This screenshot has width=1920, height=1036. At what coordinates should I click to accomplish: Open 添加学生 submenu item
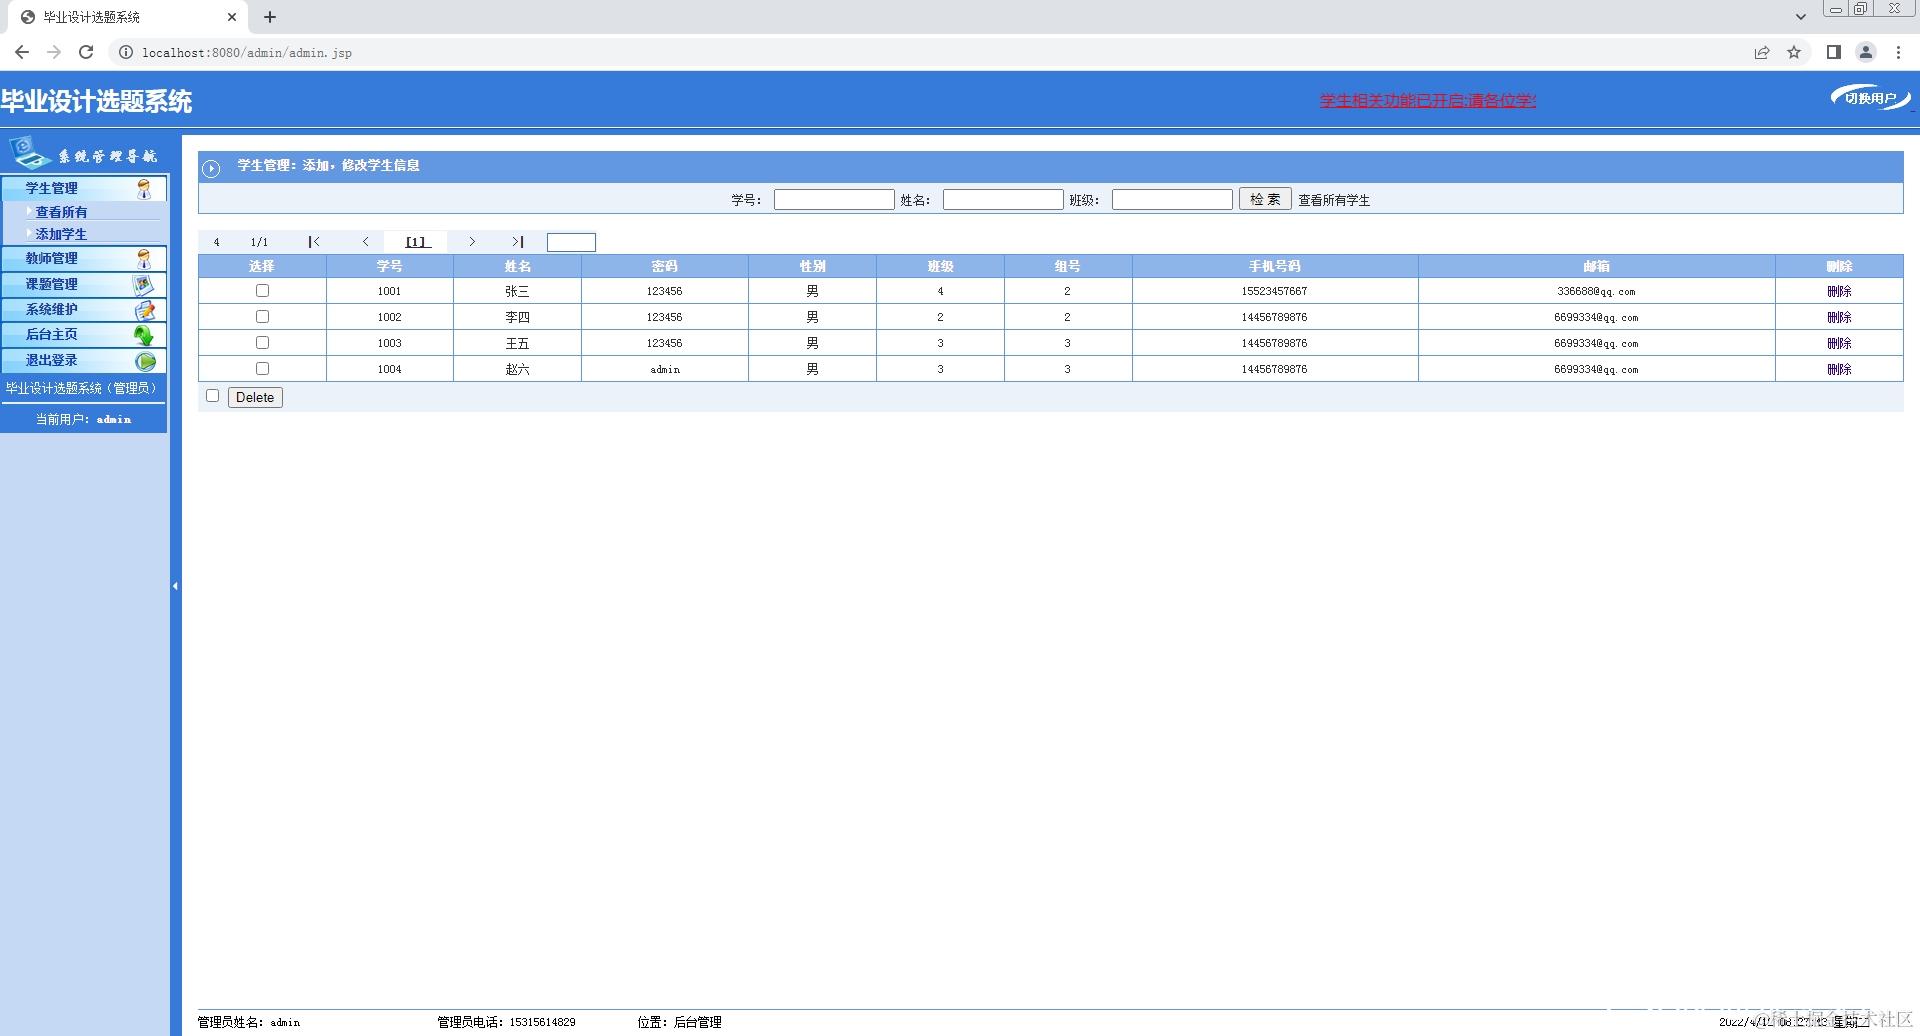click(61, 234)
